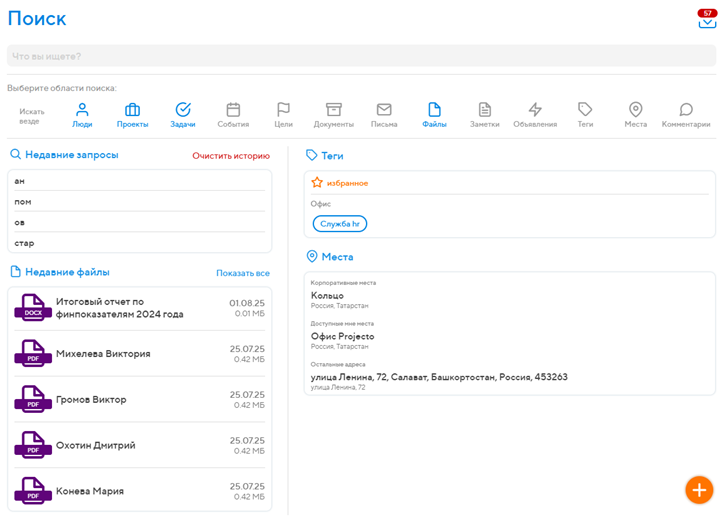This screenshot has width=722, height=517.
Task: Click the orange plus add button
Action: coord(698,489)
